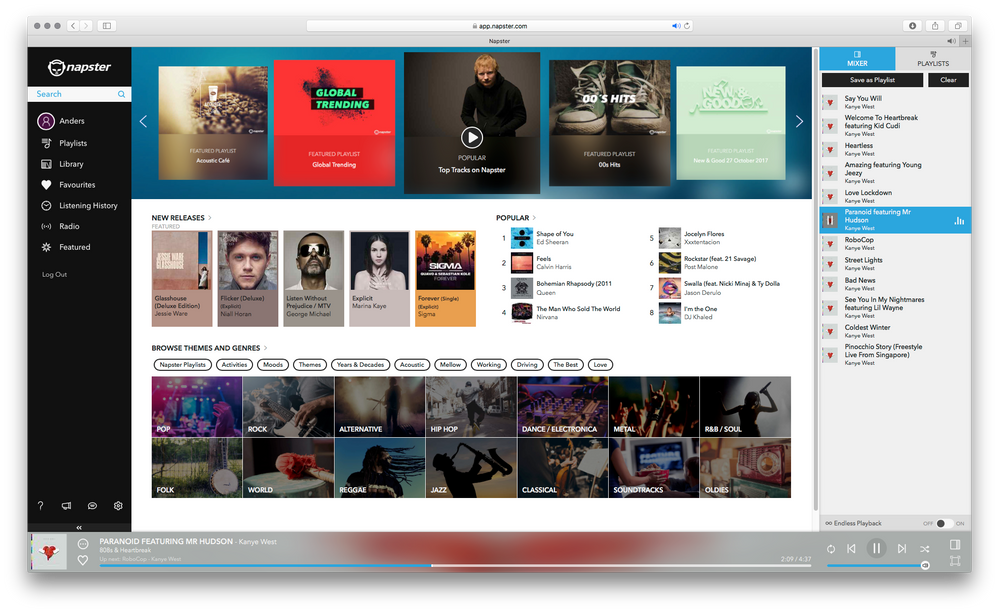Mute the tab audio in address bar
The height and width of the screenshot is (613, 1000).
[x=676, y=26]
